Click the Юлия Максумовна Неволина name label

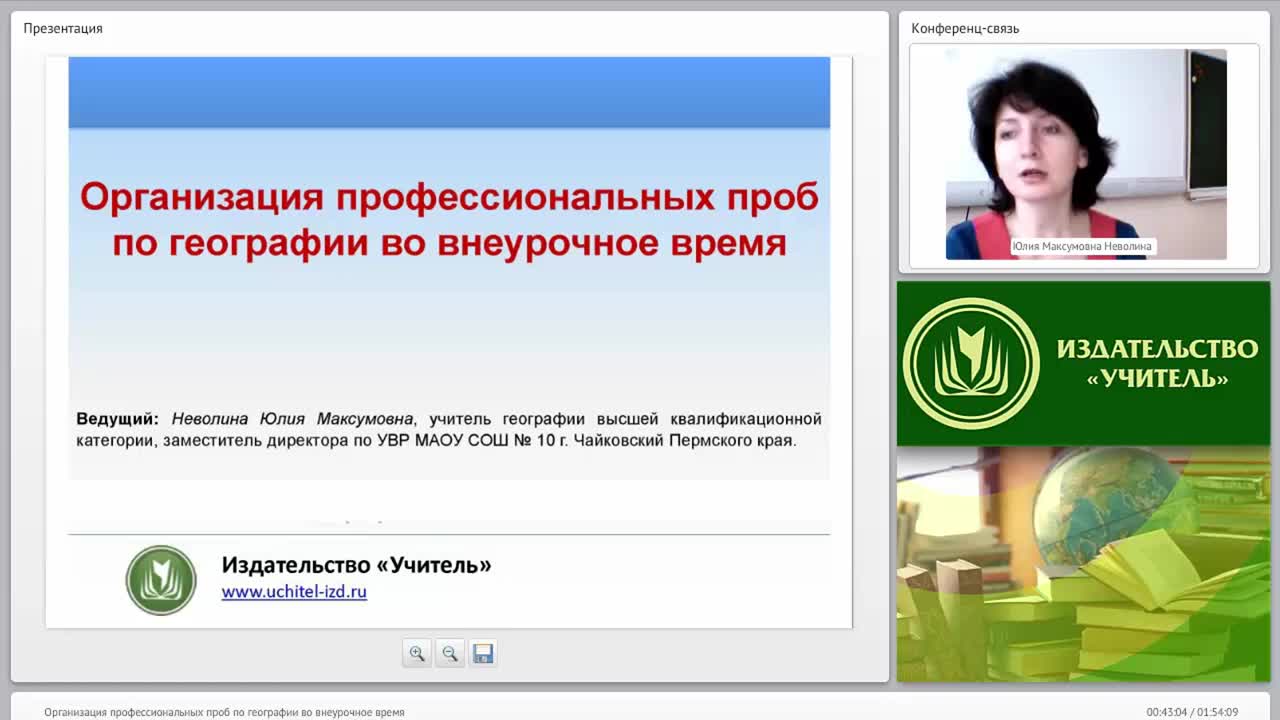[1082, 246]
